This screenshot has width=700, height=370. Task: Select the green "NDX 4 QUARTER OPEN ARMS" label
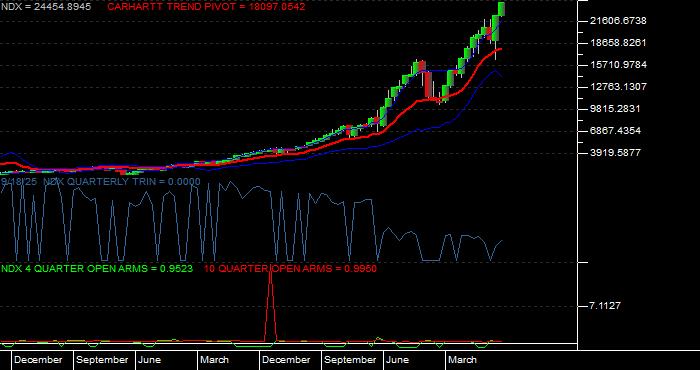point(97,268)
